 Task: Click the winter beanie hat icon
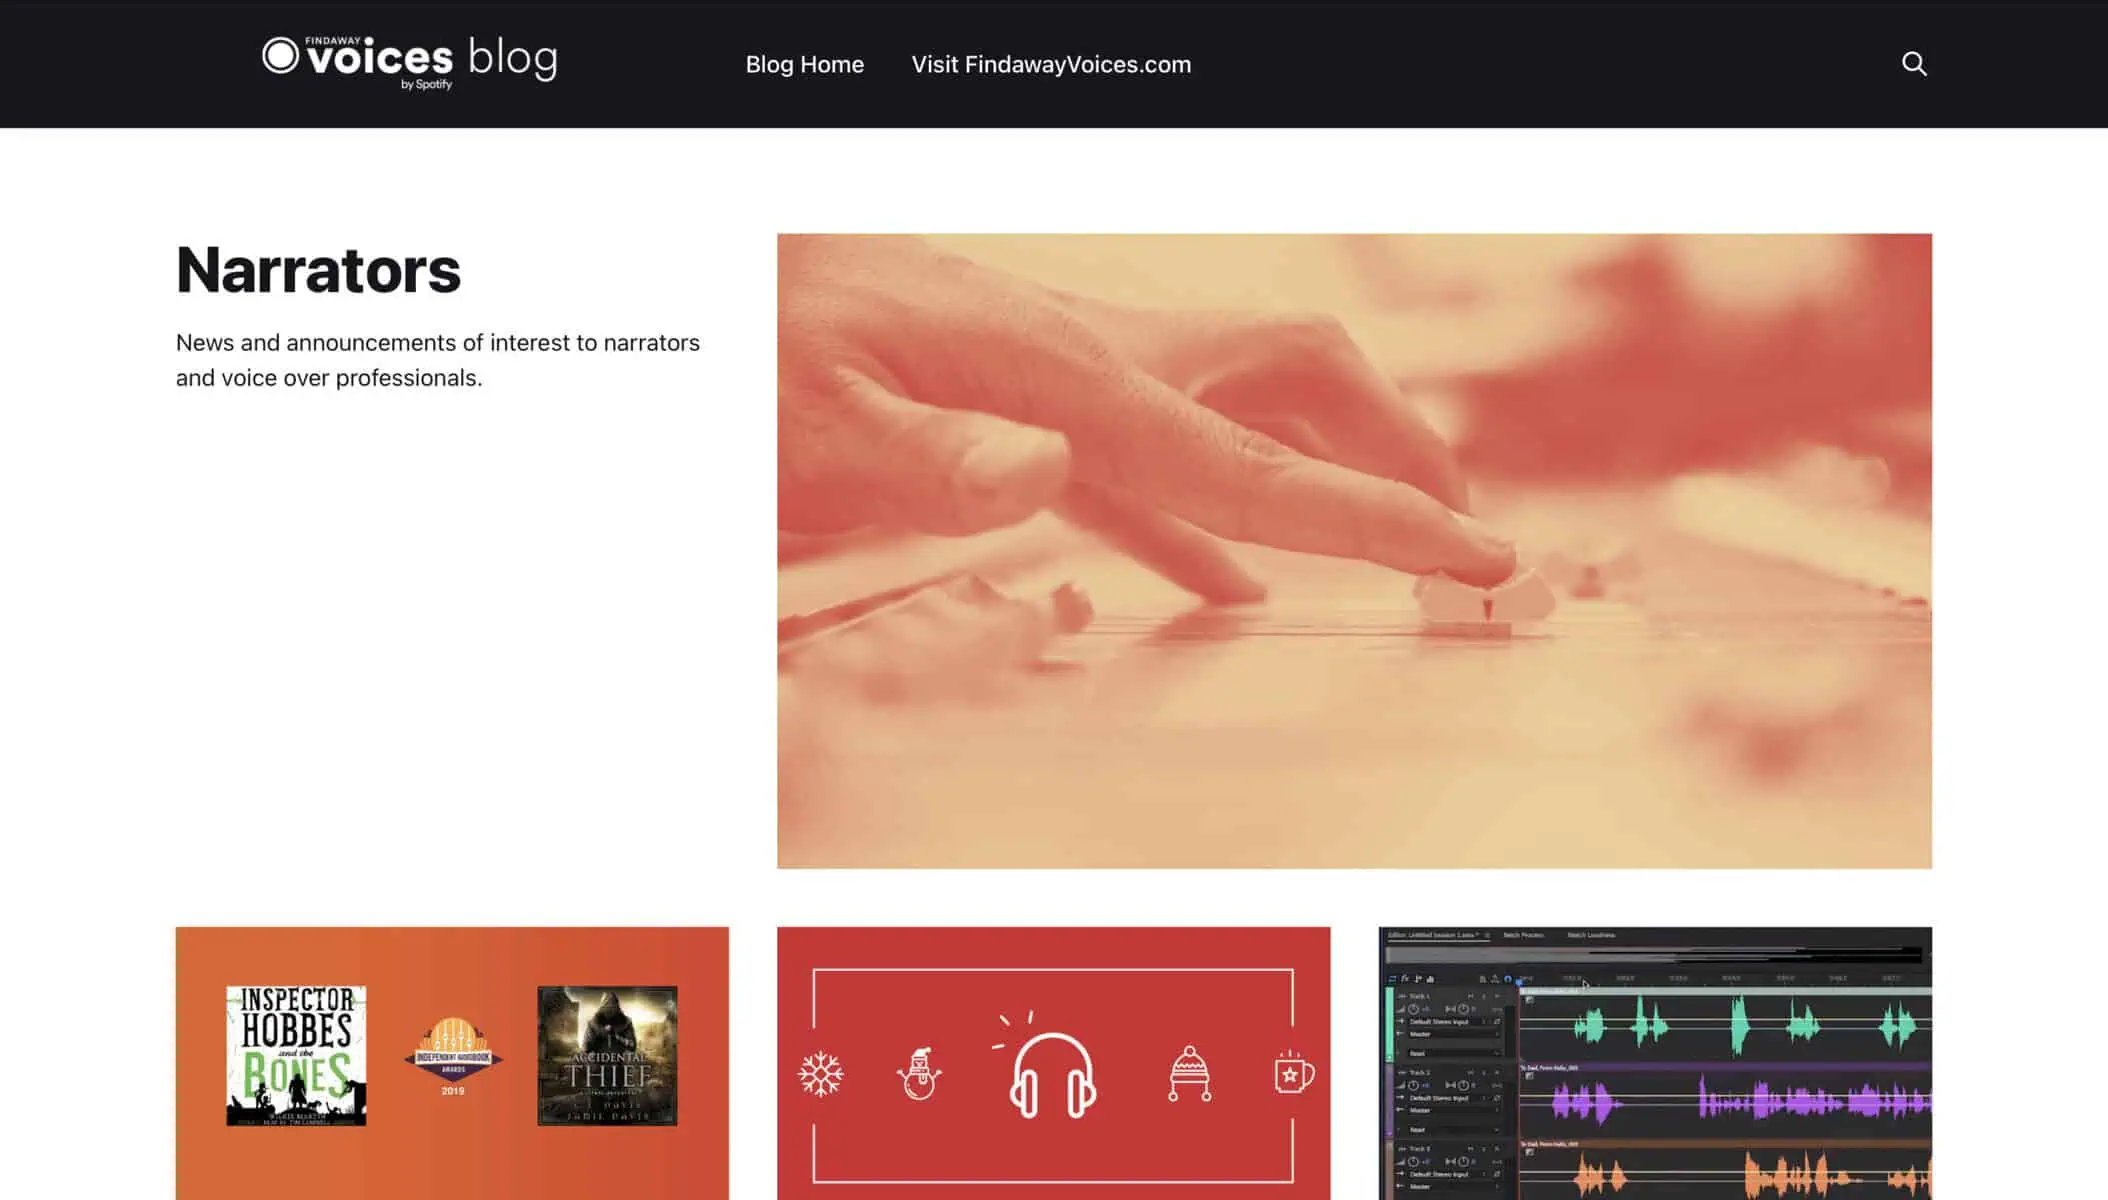coord(1189,1074)
